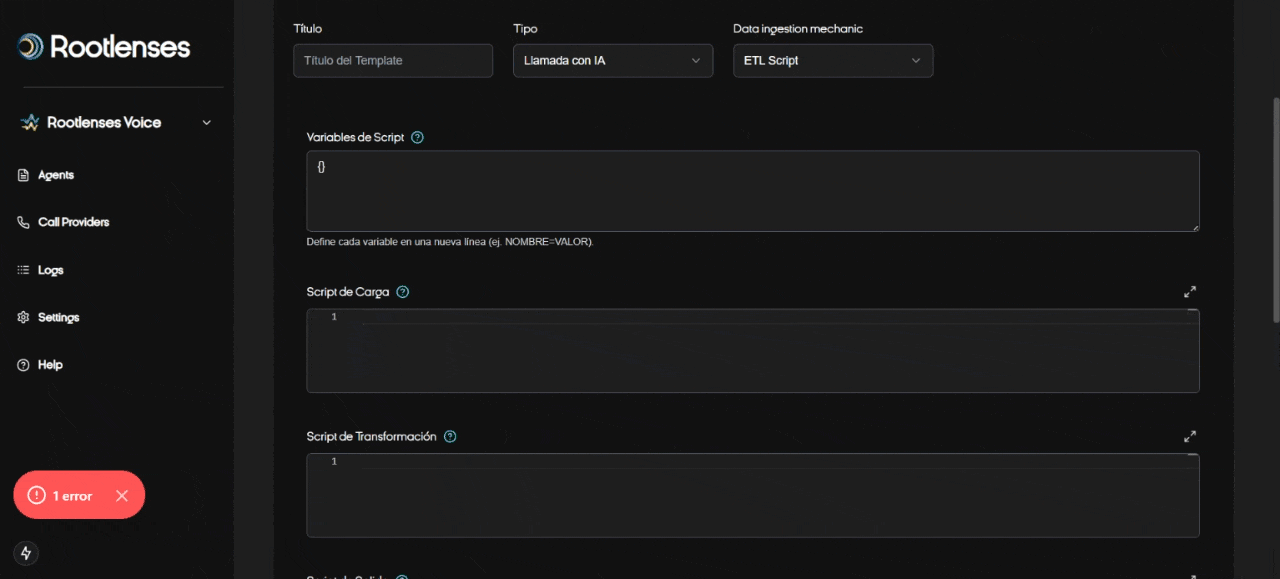The image size is (1280, 579).
Task: Click the 1 error badge
Action: [x=65, y=495]
